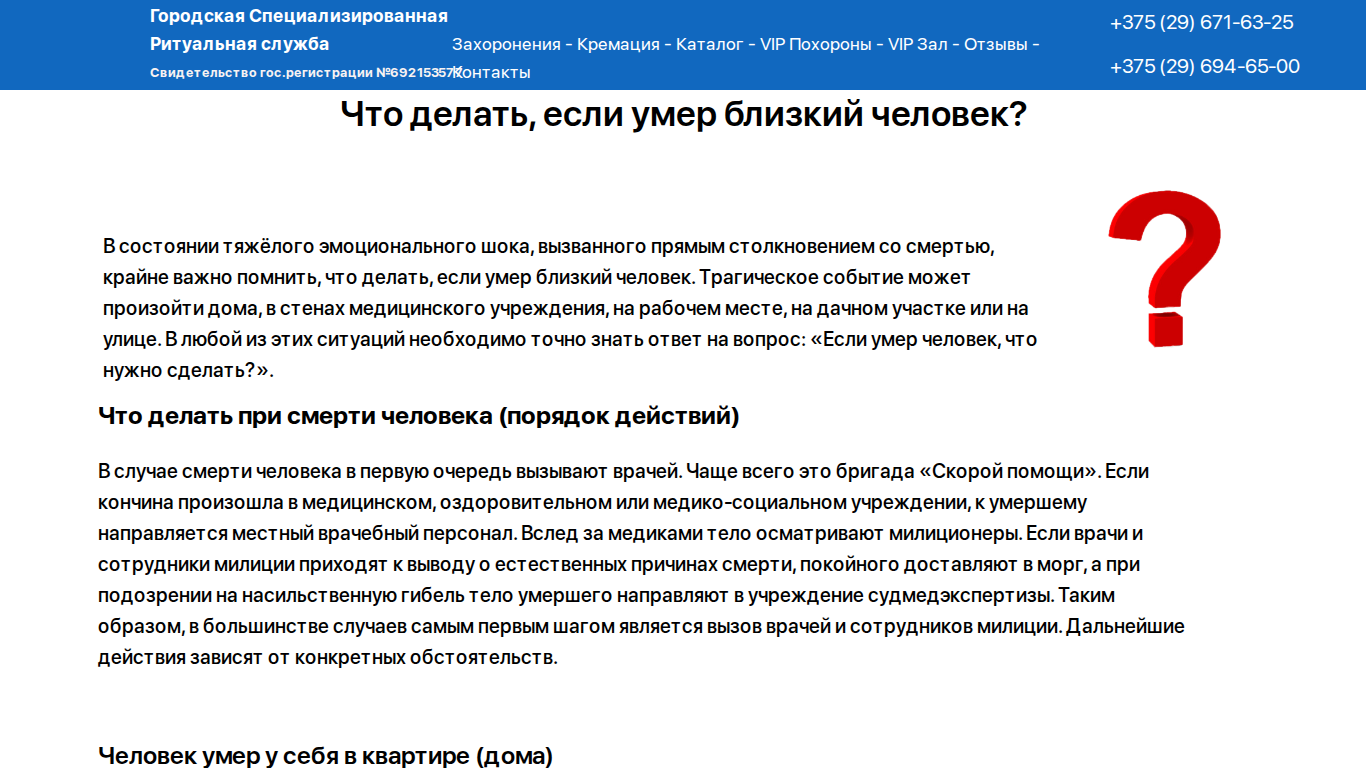1366x768 pixels.
Task: Open the Каталог menu item
Action: tap(710, 44)
